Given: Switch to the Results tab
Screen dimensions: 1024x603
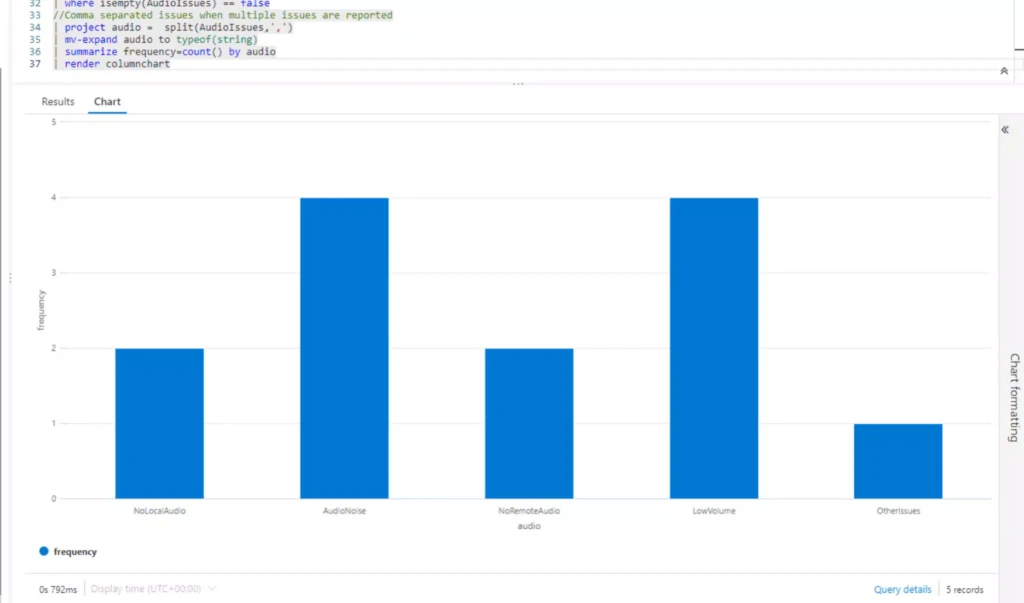Looking at the screenshot, I should (x=57, y=101).
